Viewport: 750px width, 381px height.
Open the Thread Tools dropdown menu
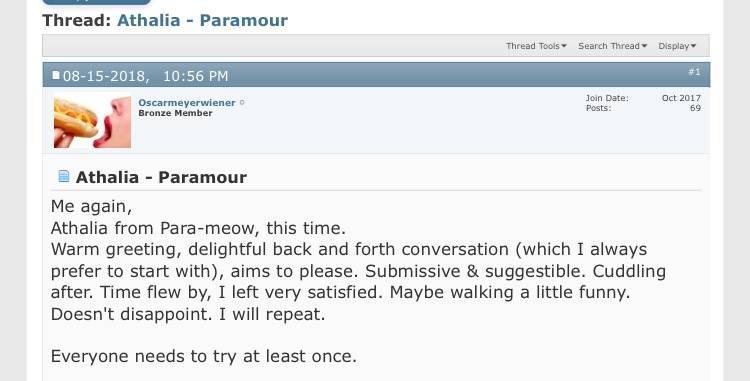coord(536,46)
